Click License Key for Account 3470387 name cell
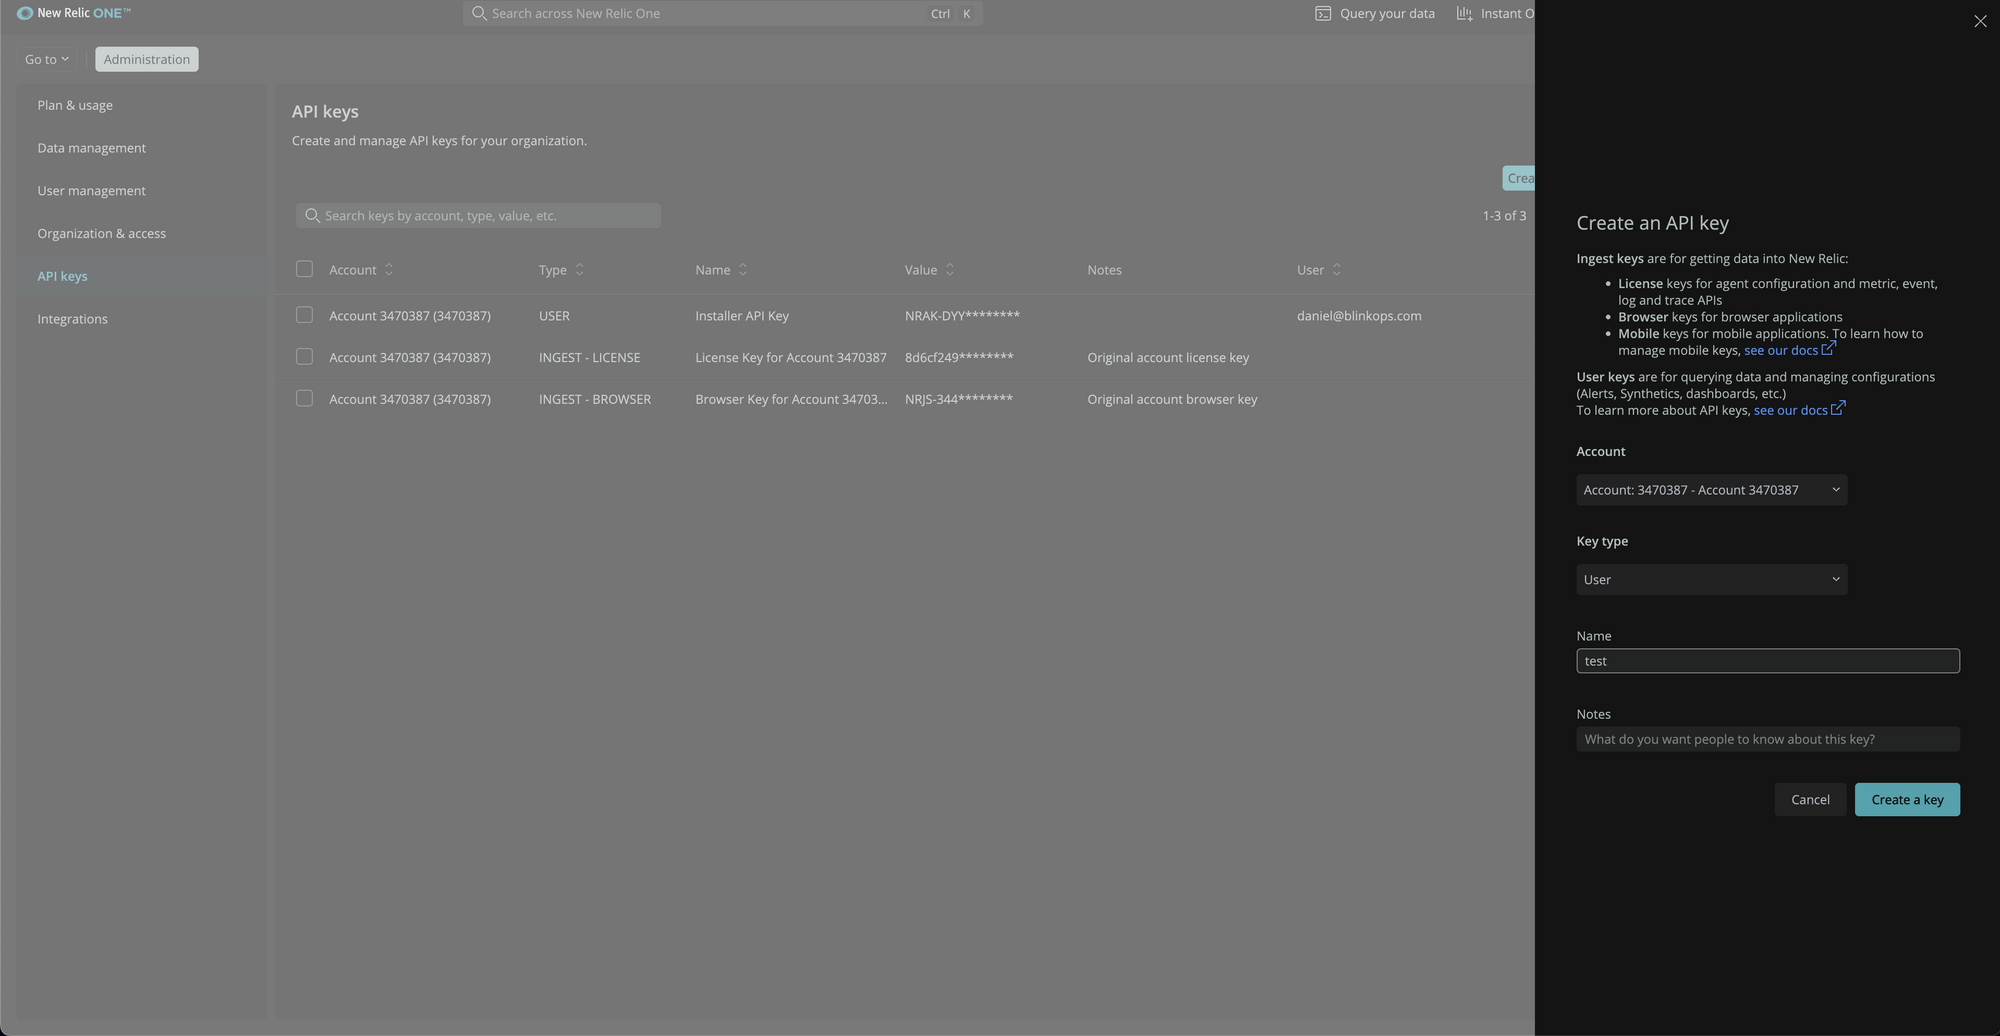 (791, 358)
